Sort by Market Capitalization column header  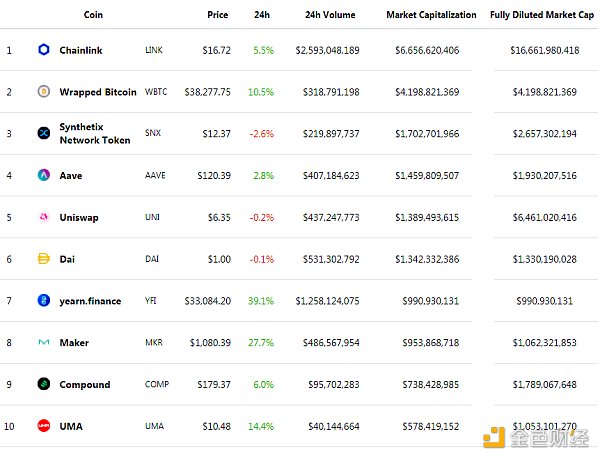[x=431, y=15]
